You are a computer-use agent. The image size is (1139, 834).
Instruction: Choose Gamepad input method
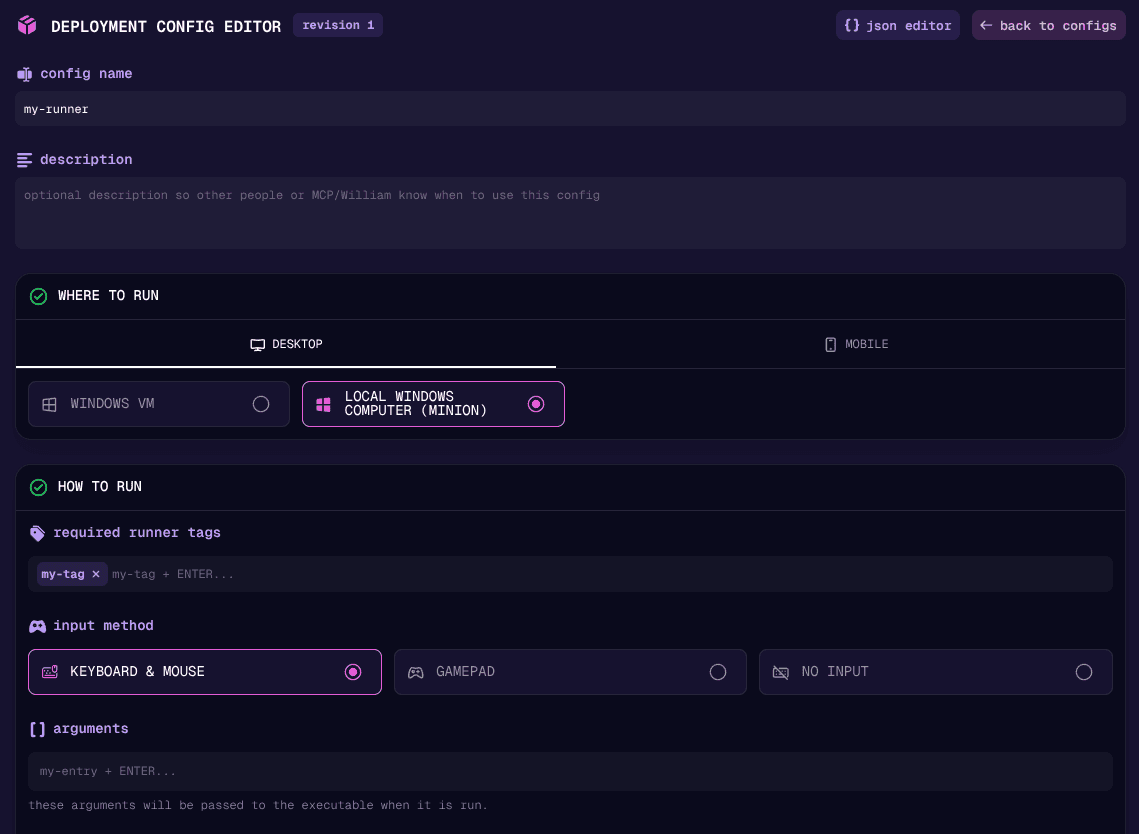pos(570,672)
